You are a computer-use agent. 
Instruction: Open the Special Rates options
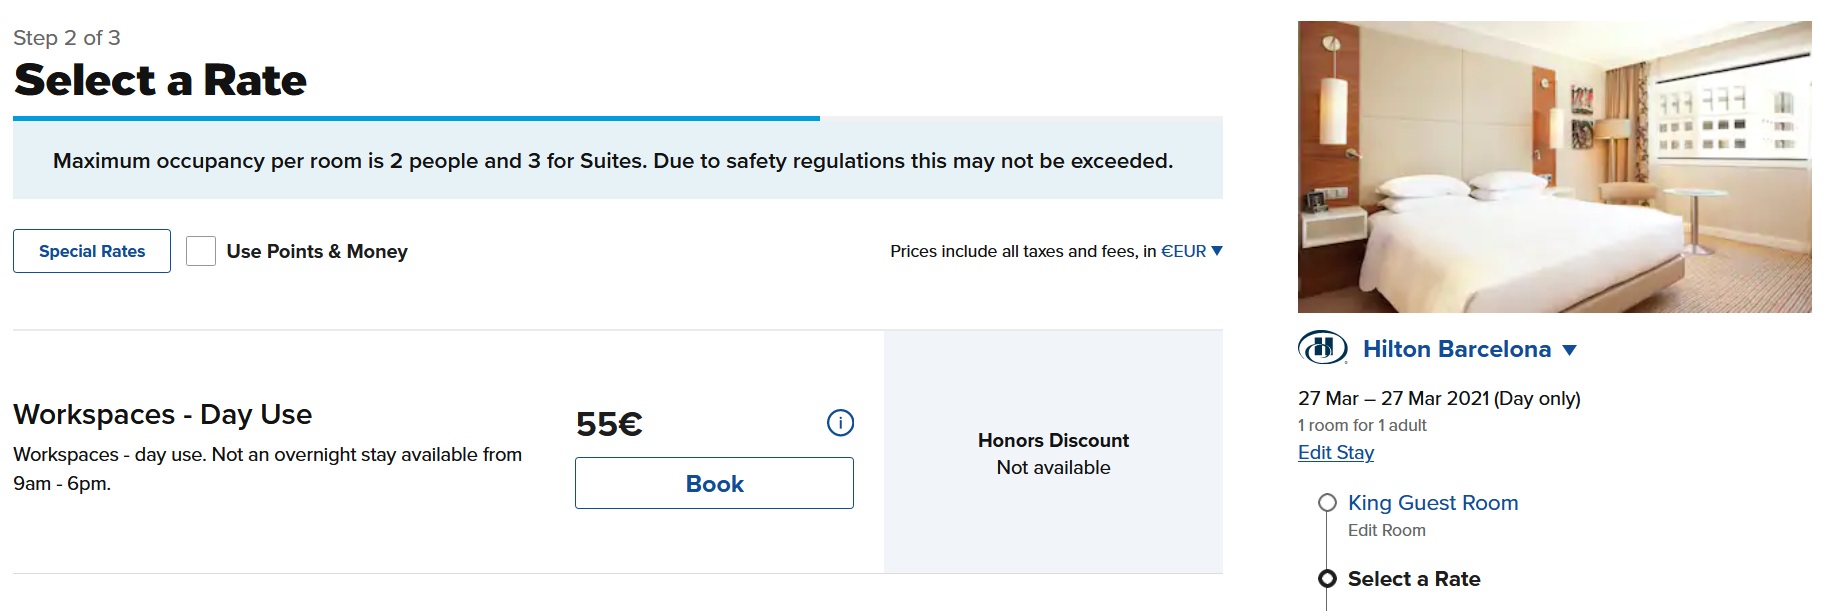92,251
